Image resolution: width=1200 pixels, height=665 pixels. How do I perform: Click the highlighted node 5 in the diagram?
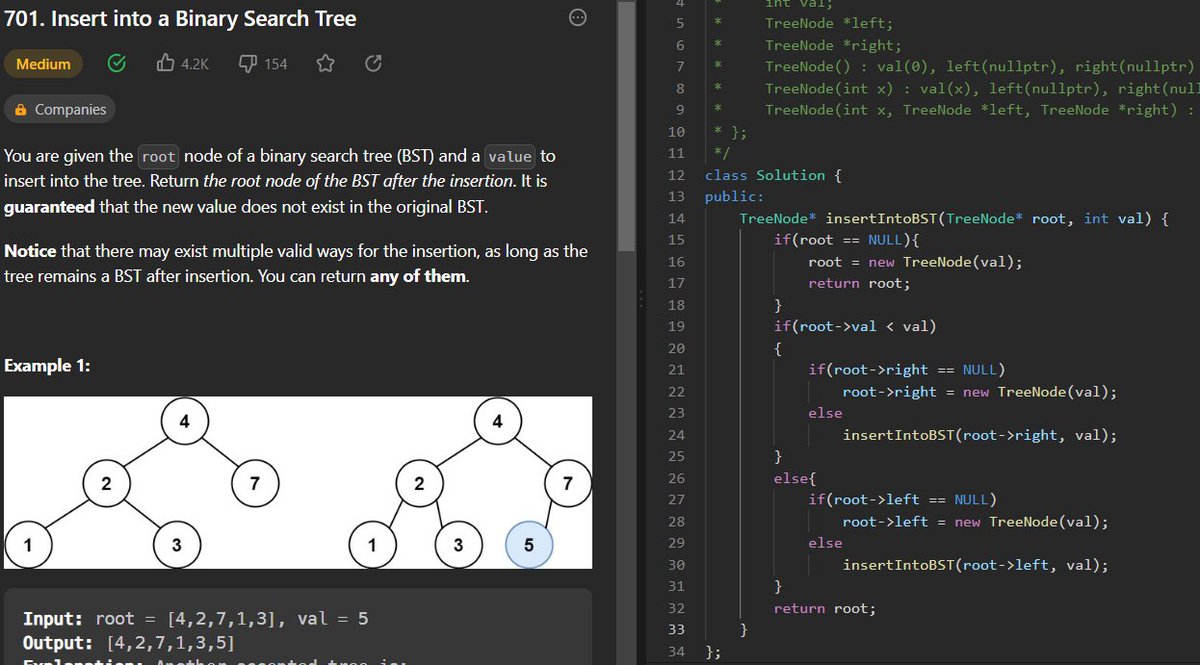pos(529,545)
